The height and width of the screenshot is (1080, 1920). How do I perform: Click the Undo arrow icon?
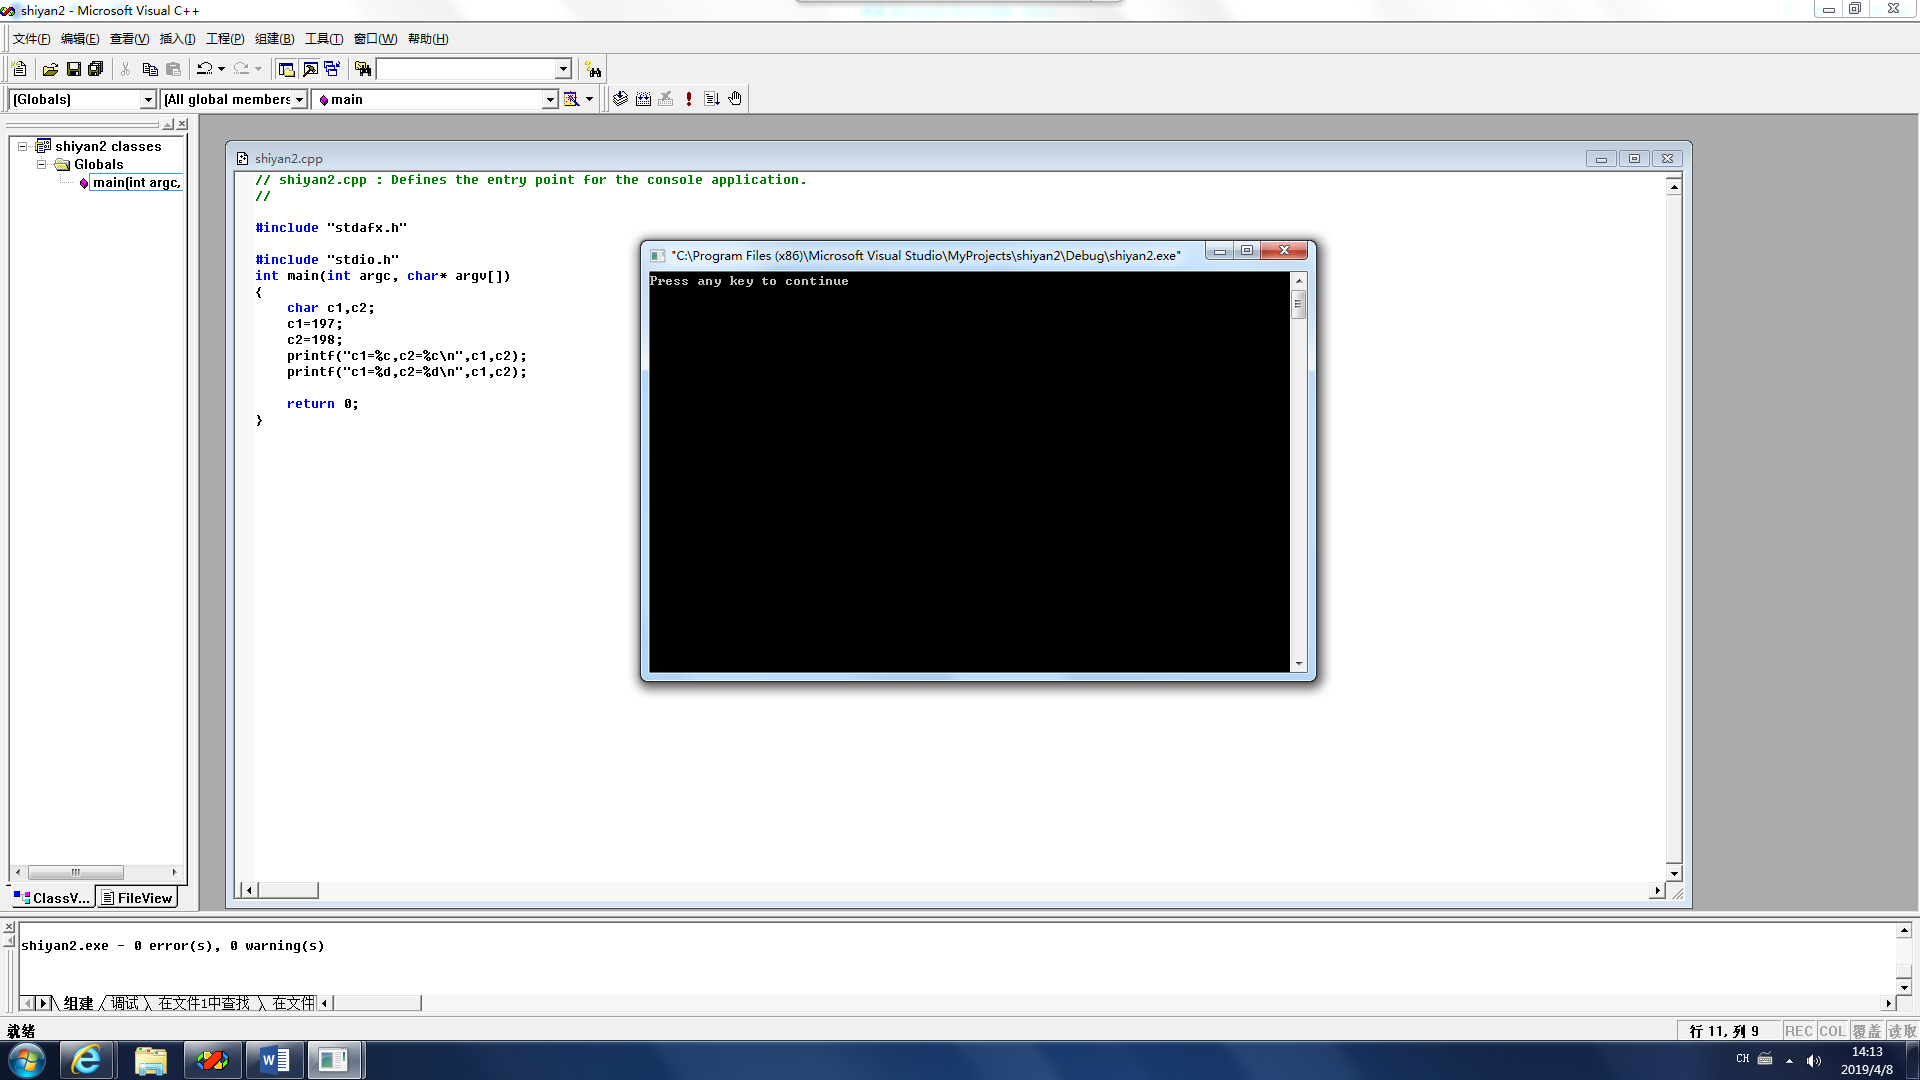pos(204,69)
